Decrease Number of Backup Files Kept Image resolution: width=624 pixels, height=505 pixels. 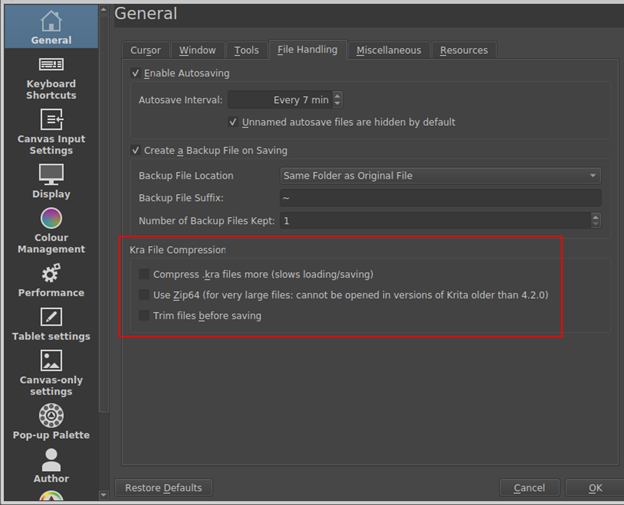[x=595, y=224]
